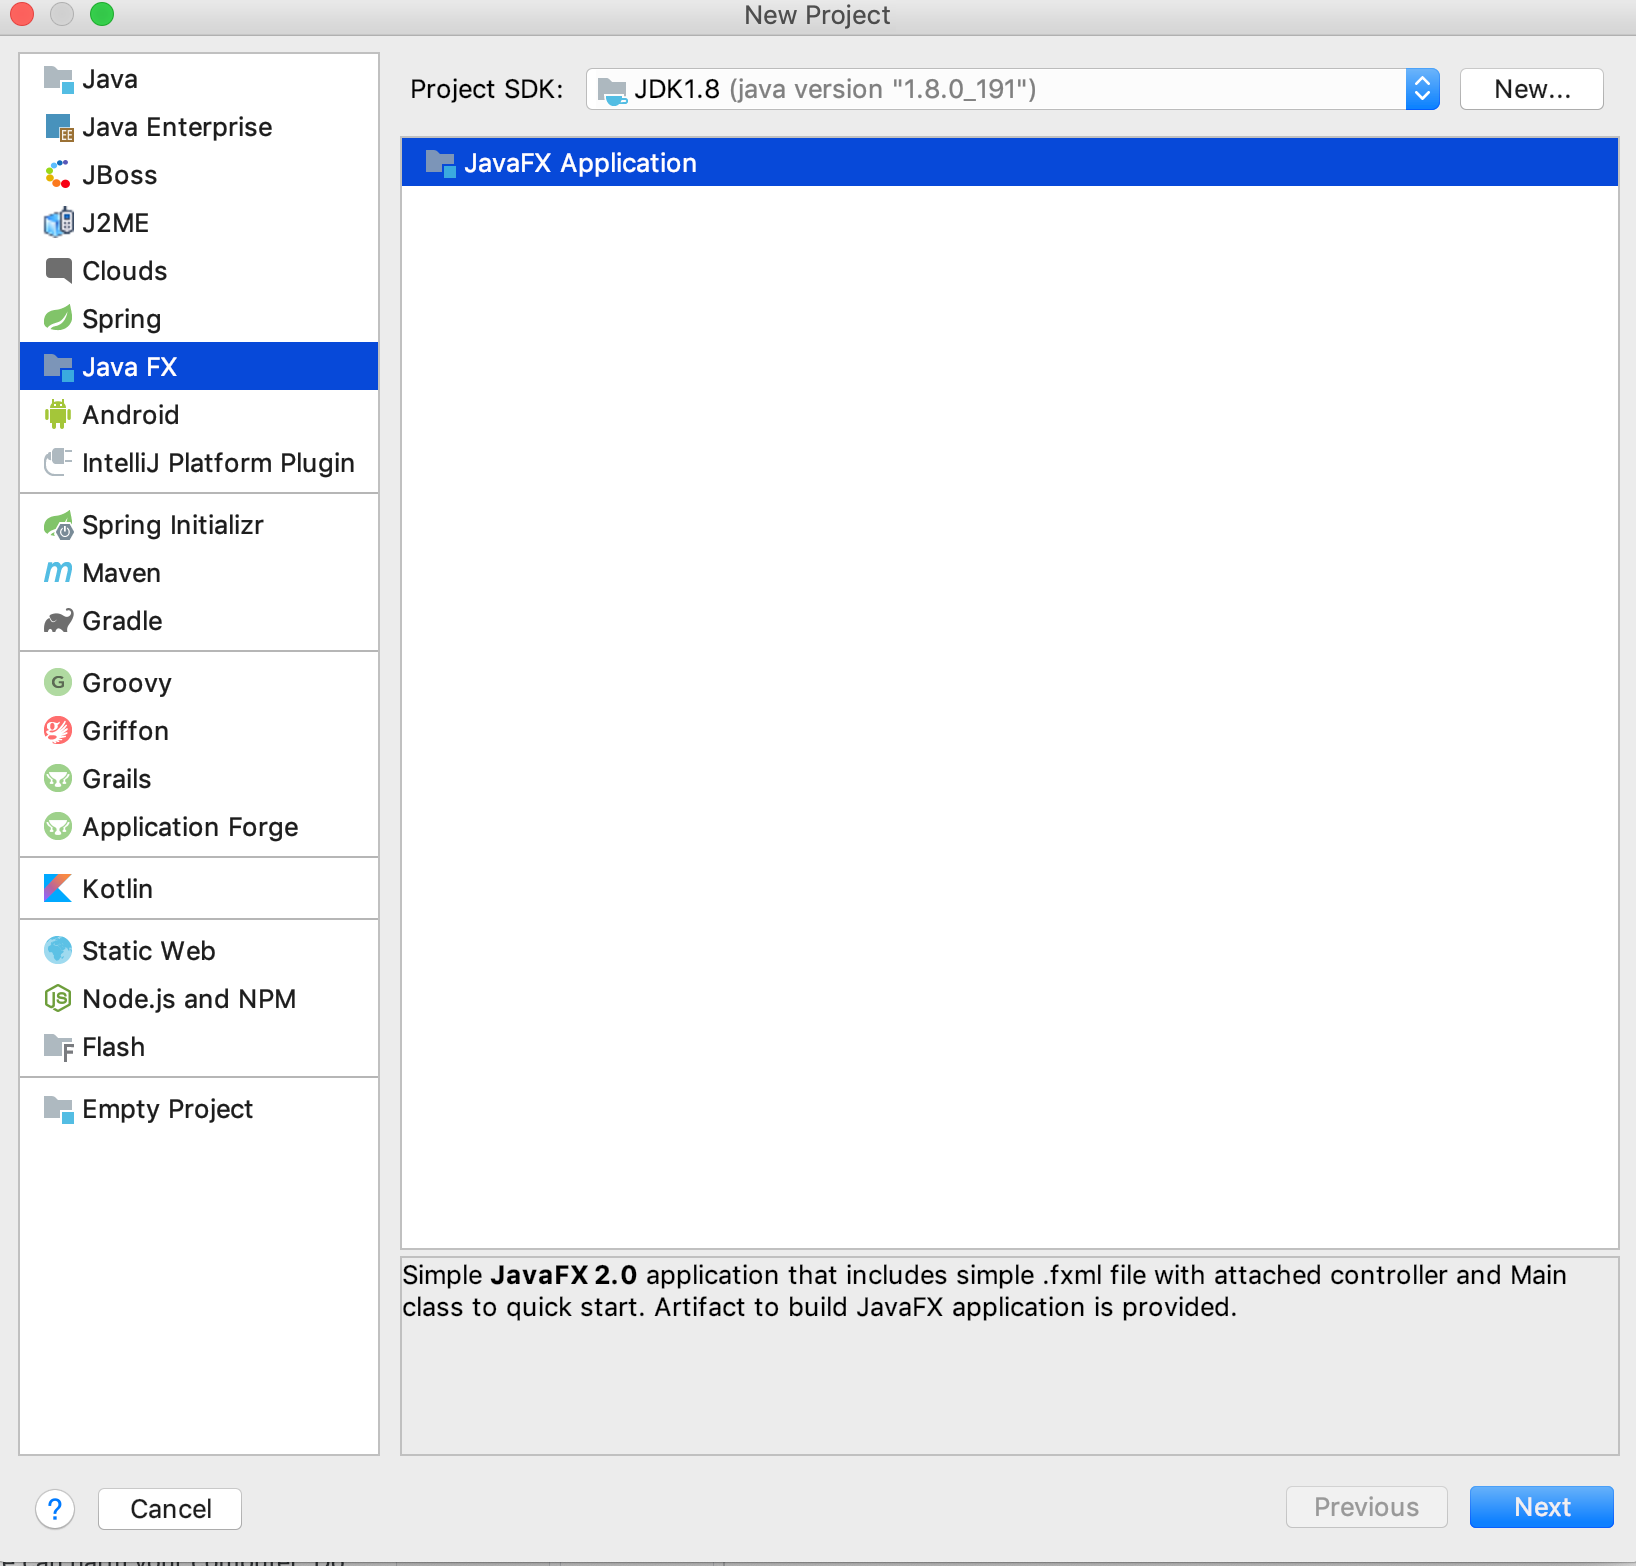The height and width of the screenshot is (1566, 1636).
Task: Choose 'Application Forge' entry
Action: 199,827
